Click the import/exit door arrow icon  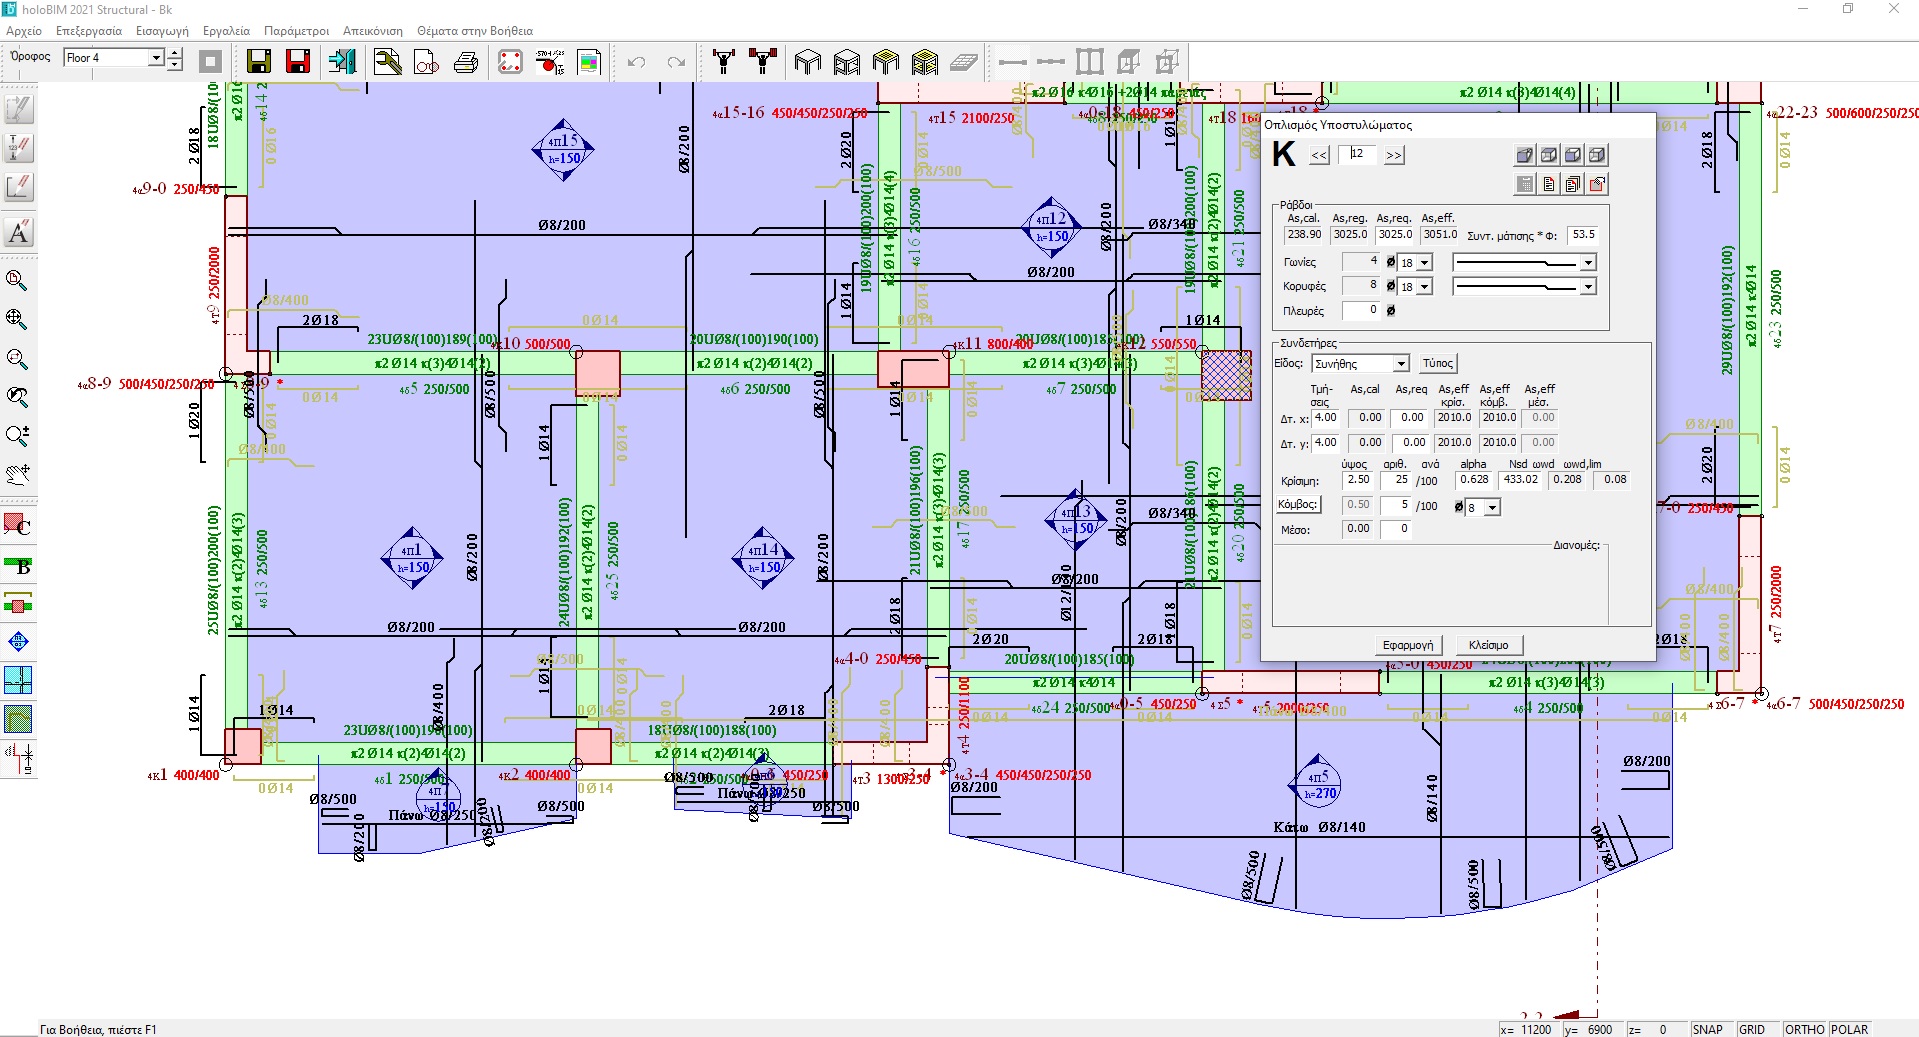click(x=342, y=62)
